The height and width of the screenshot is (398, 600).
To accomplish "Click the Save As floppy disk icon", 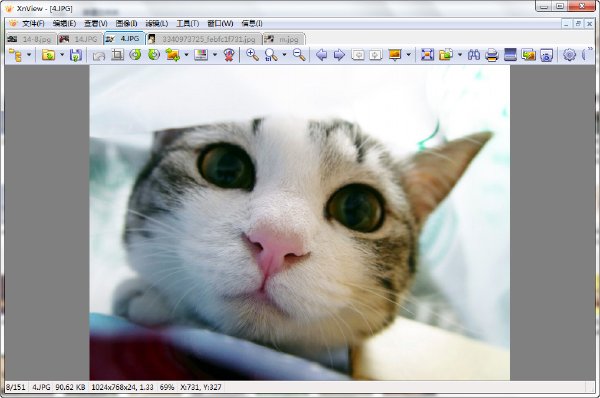I will pos(76,55).
